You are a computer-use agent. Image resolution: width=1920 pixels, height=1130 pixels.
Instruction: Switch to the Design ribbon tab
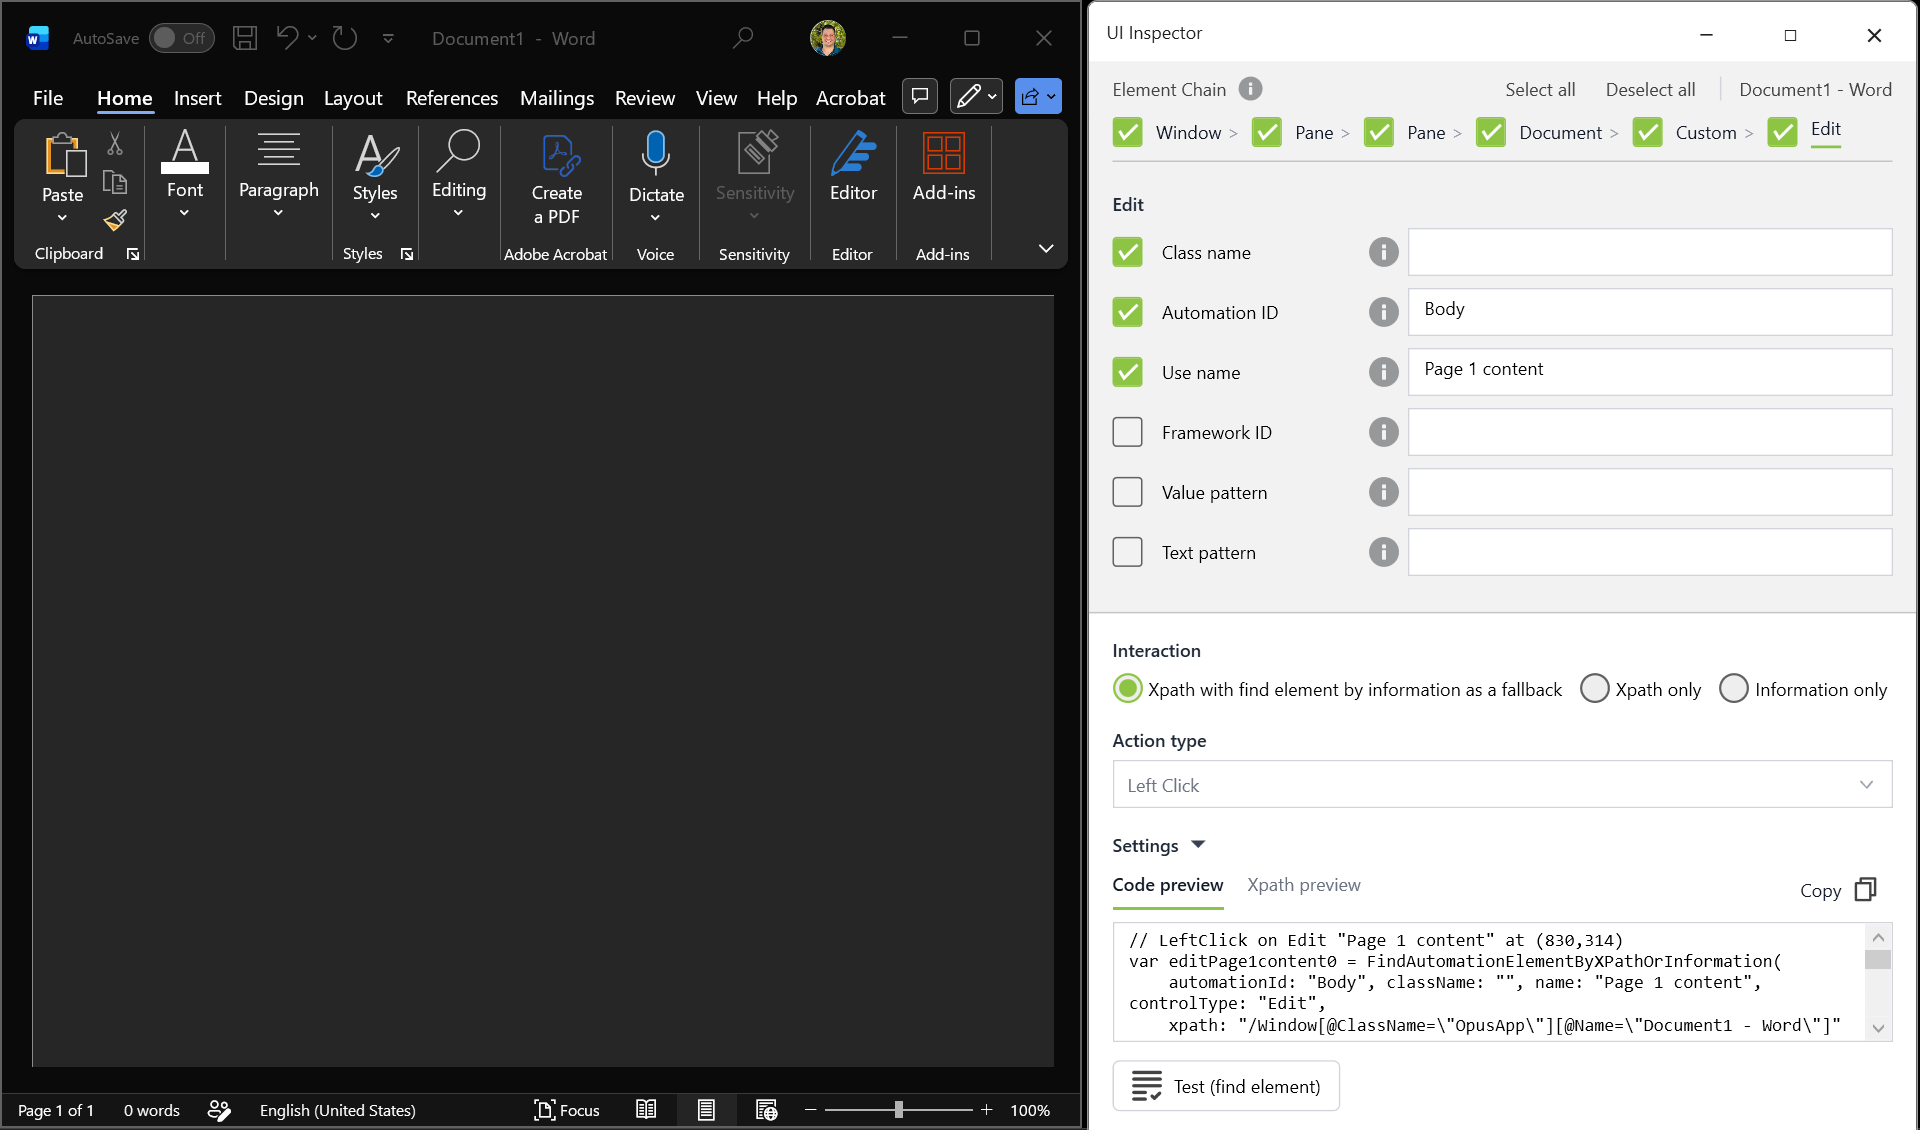click(273, 97)
